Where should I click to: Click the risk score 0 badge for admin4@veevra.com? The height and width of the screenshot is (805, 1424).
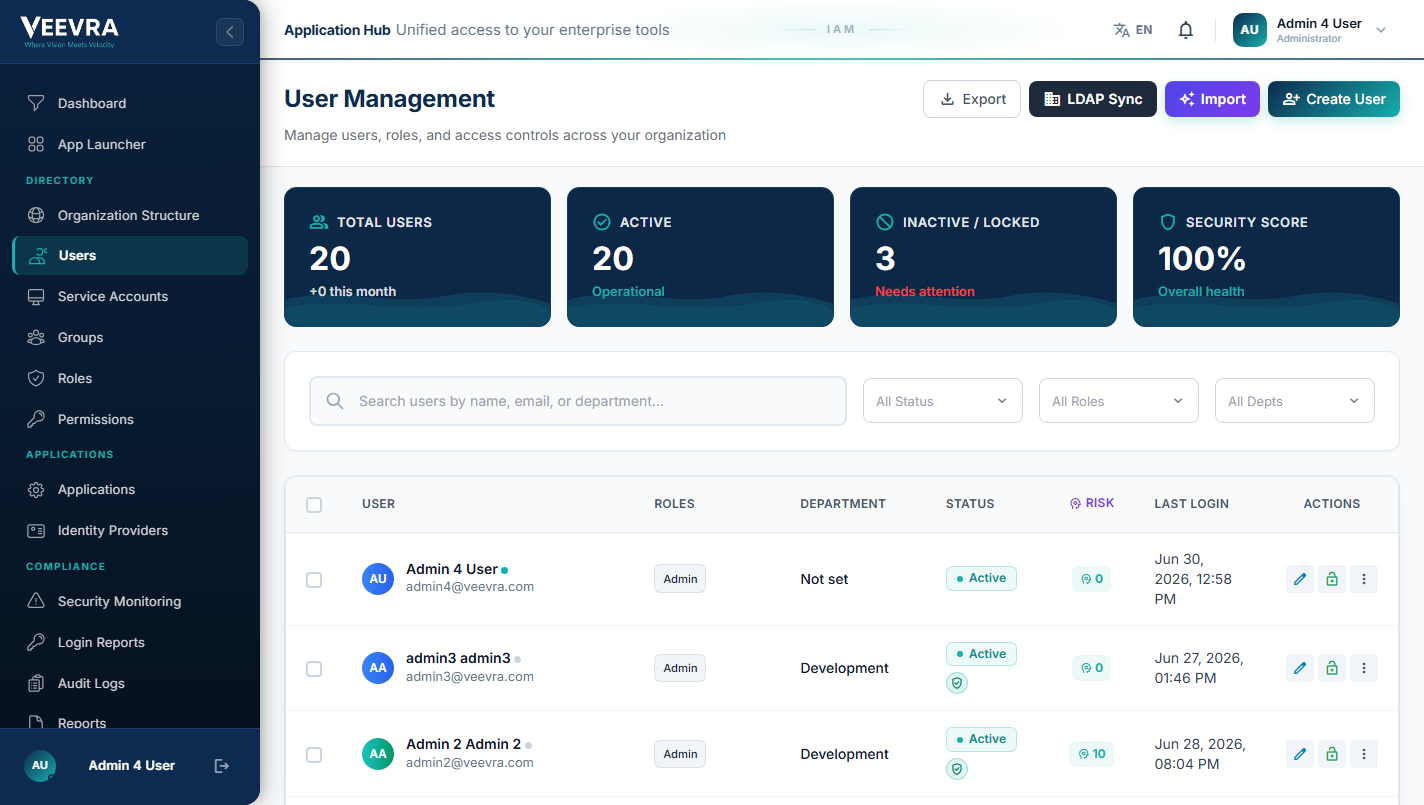(1091, 579)
